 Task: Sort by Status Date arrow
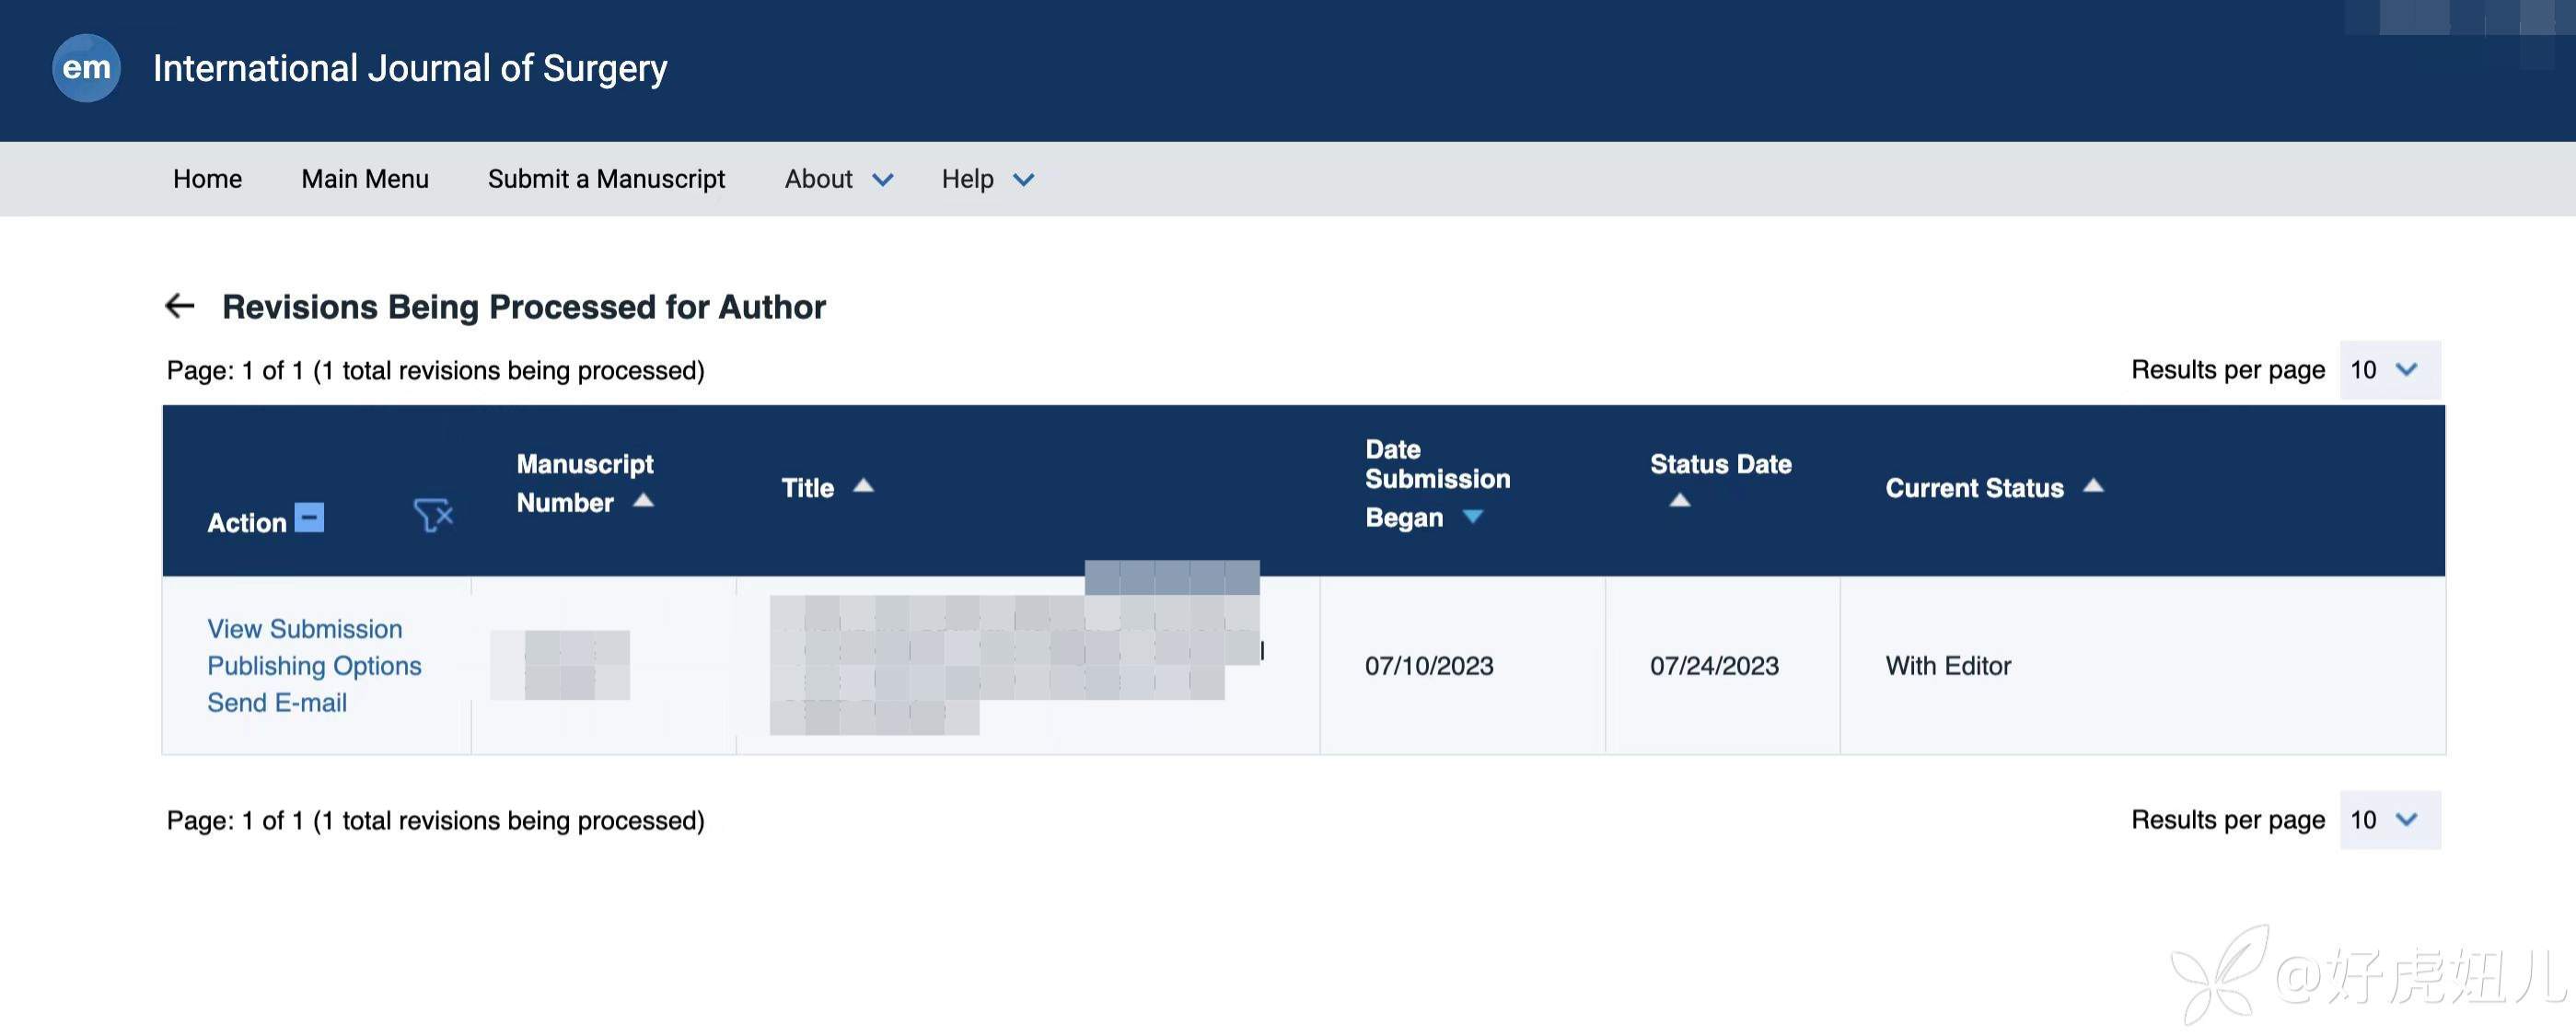tap(1680, 500)
